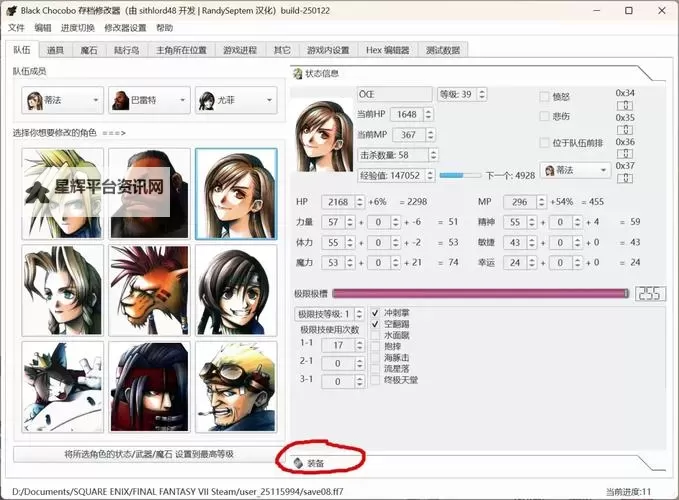The width and height of the screenshot is (679, 500).
Task: Enable the 流星落 limit skill
Action: pyautogui.click(x=375, y=369)
